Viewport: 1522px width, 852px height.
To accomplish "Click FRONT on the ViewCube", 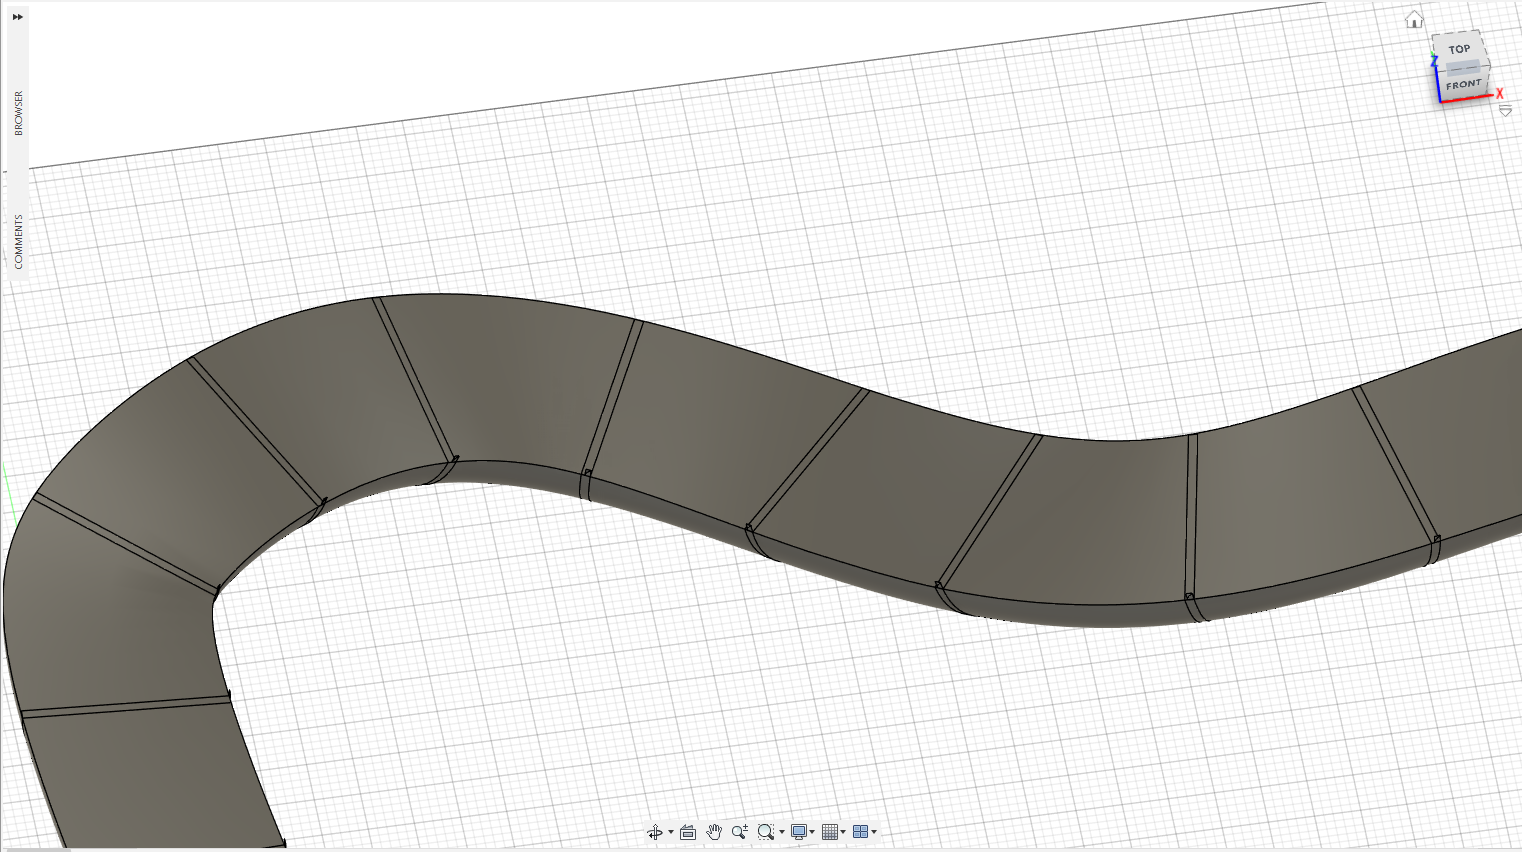I will pos(1462,83).
